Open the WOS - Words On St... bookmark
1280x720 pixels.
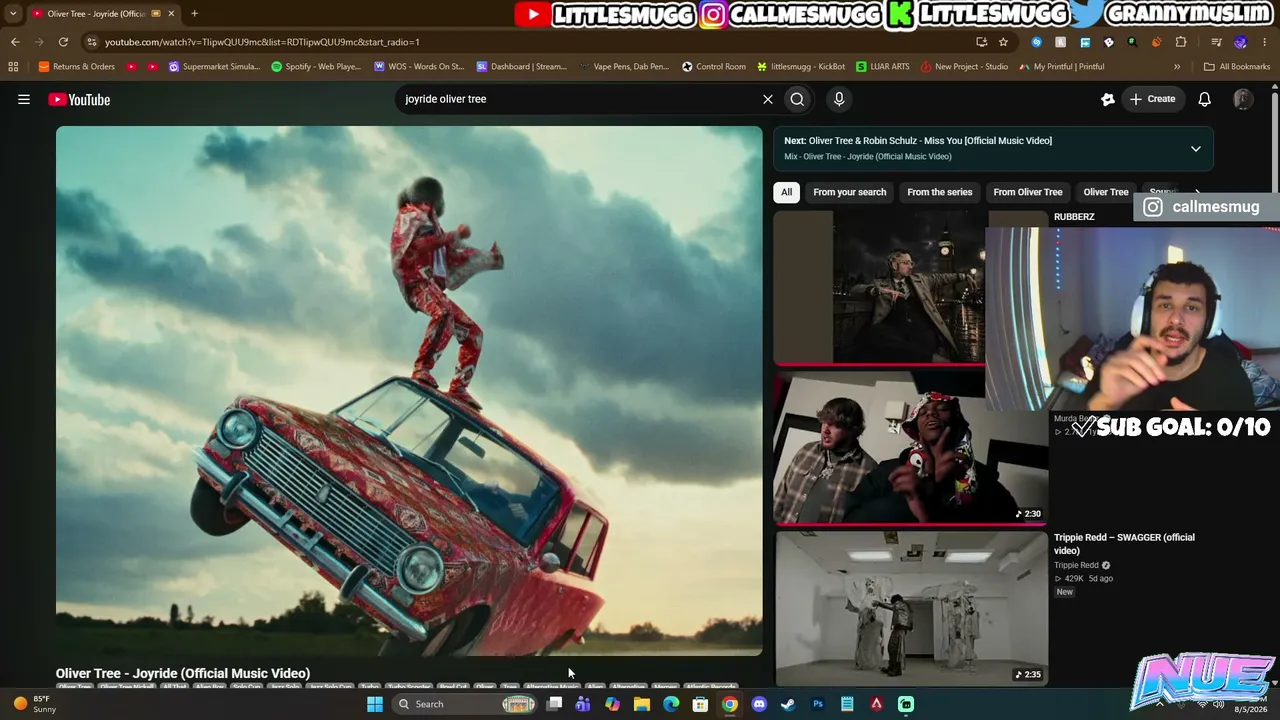click(419, 67)
